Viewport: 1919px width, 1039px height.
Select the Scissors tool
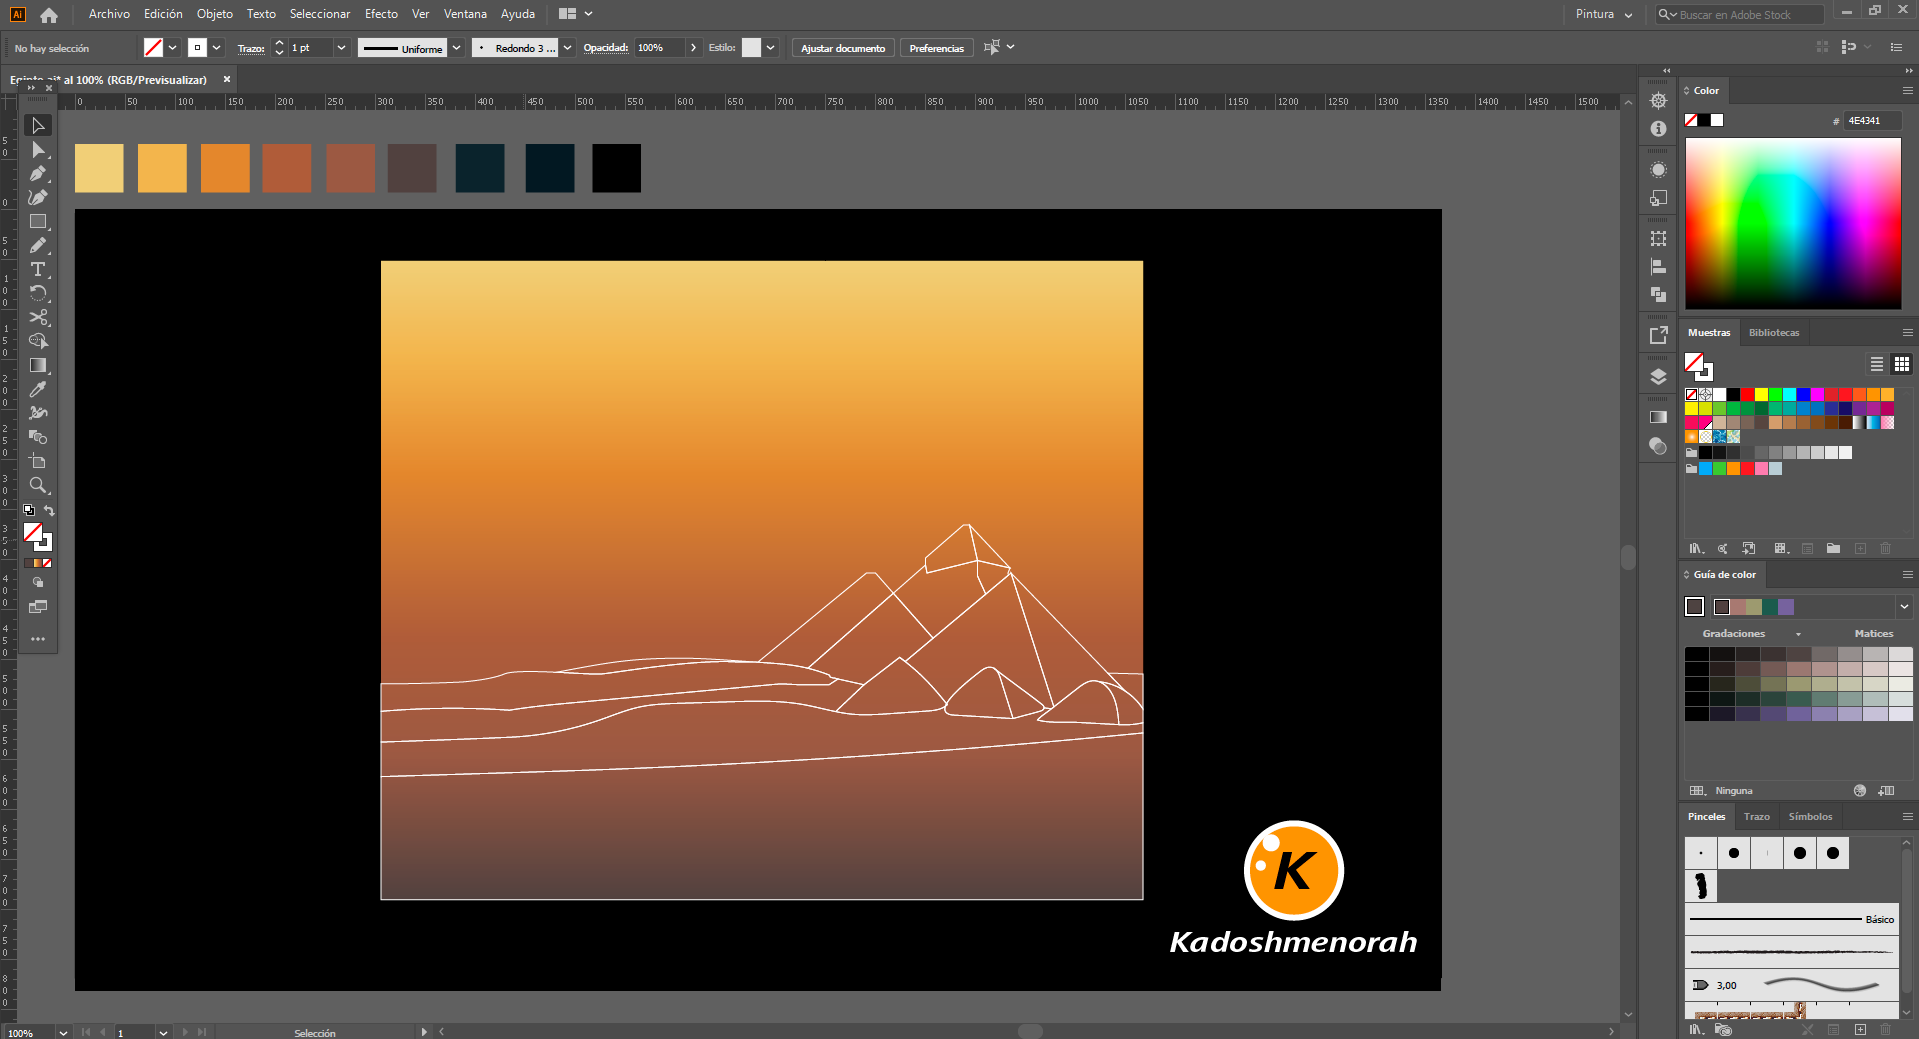38,317
